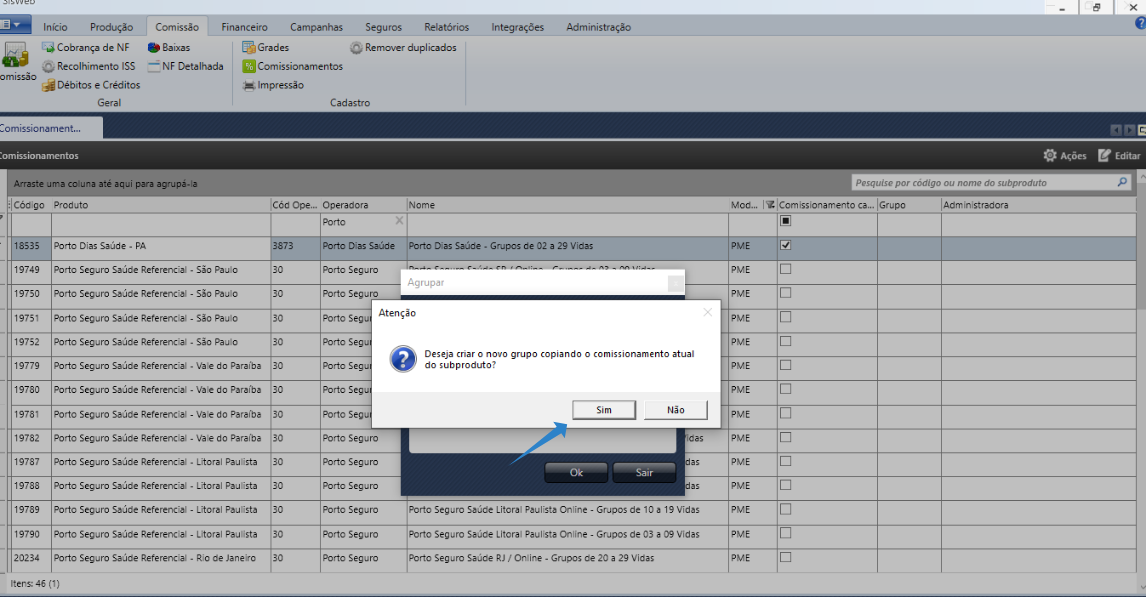Screen dimensions: 1146x597
Task: Click the Impressão printer icon
Action: point(248,85)
